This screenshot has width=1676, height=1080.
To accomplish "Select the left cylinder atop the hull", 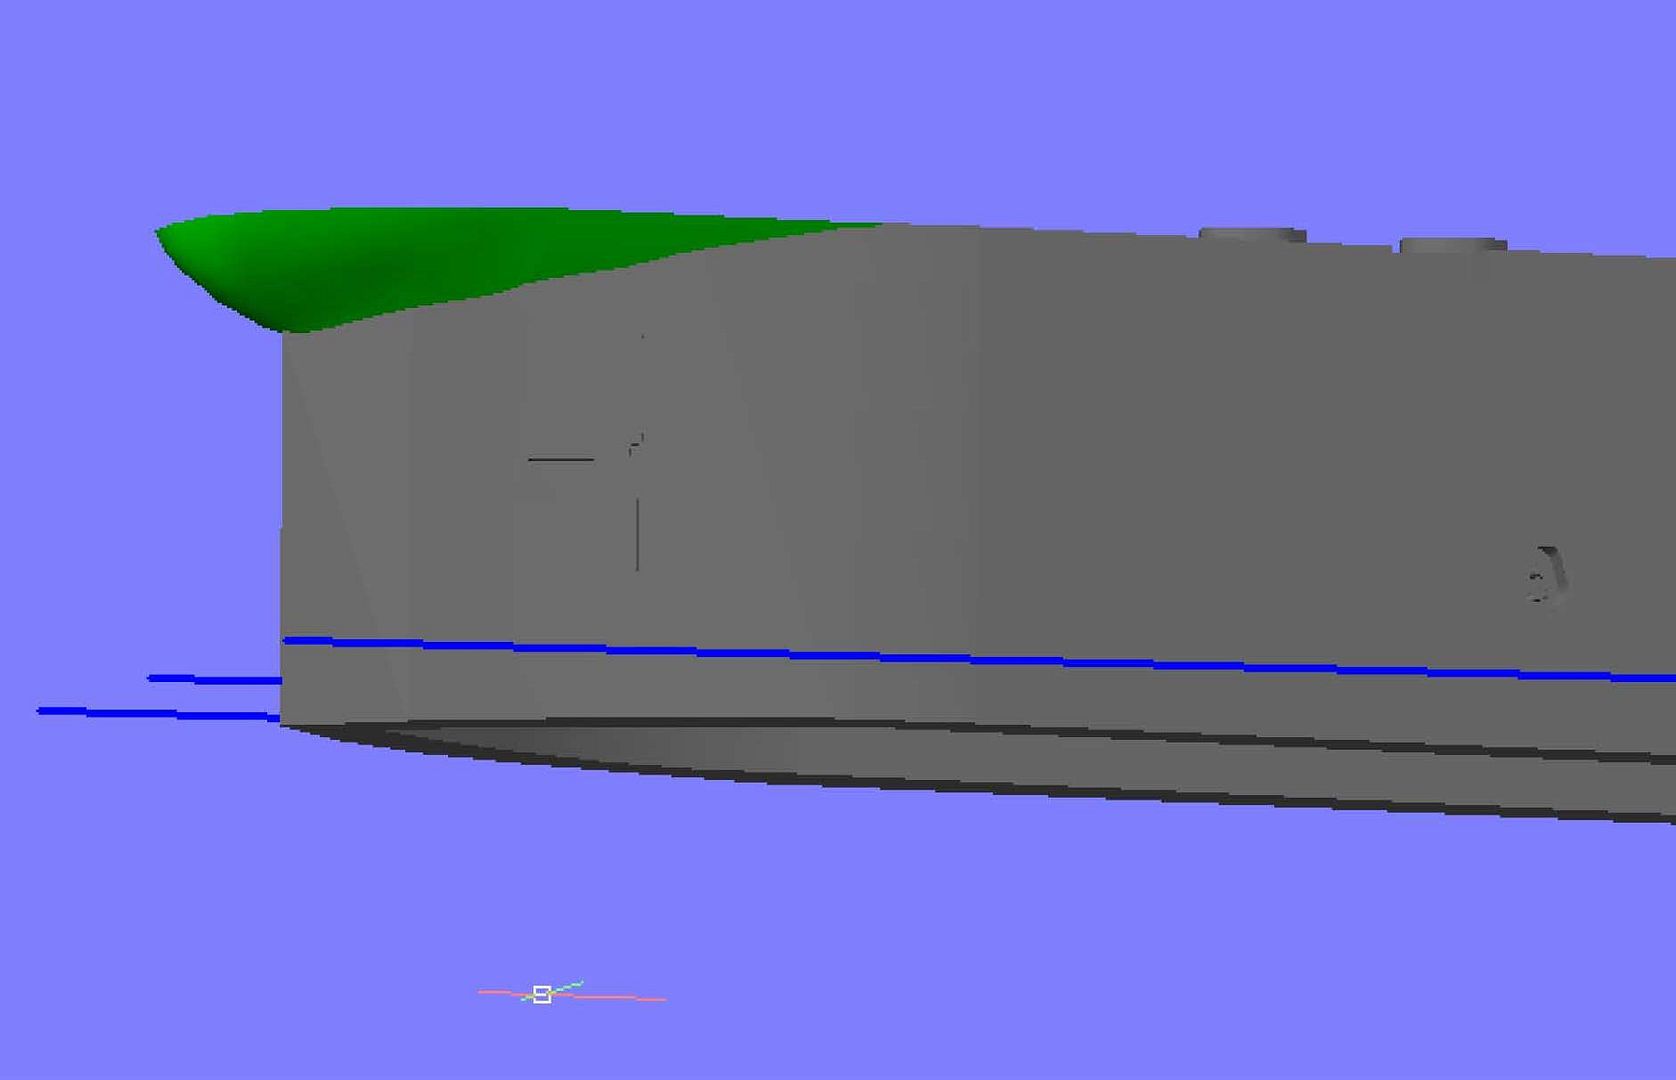I will pyautogui.click(x=1252, y=234).
